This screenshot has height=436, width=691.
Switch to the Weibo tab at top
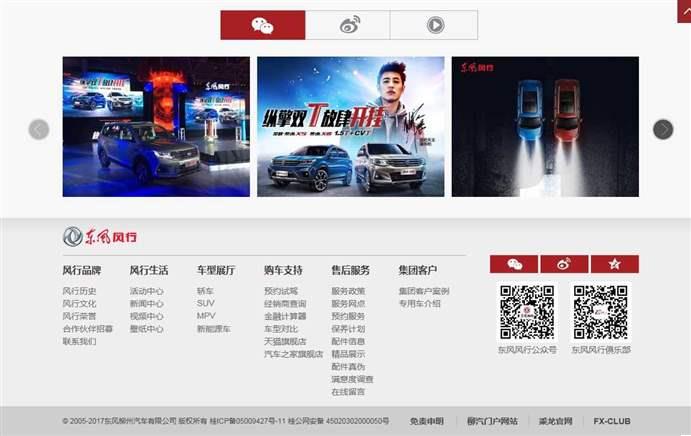coord(348,25)
